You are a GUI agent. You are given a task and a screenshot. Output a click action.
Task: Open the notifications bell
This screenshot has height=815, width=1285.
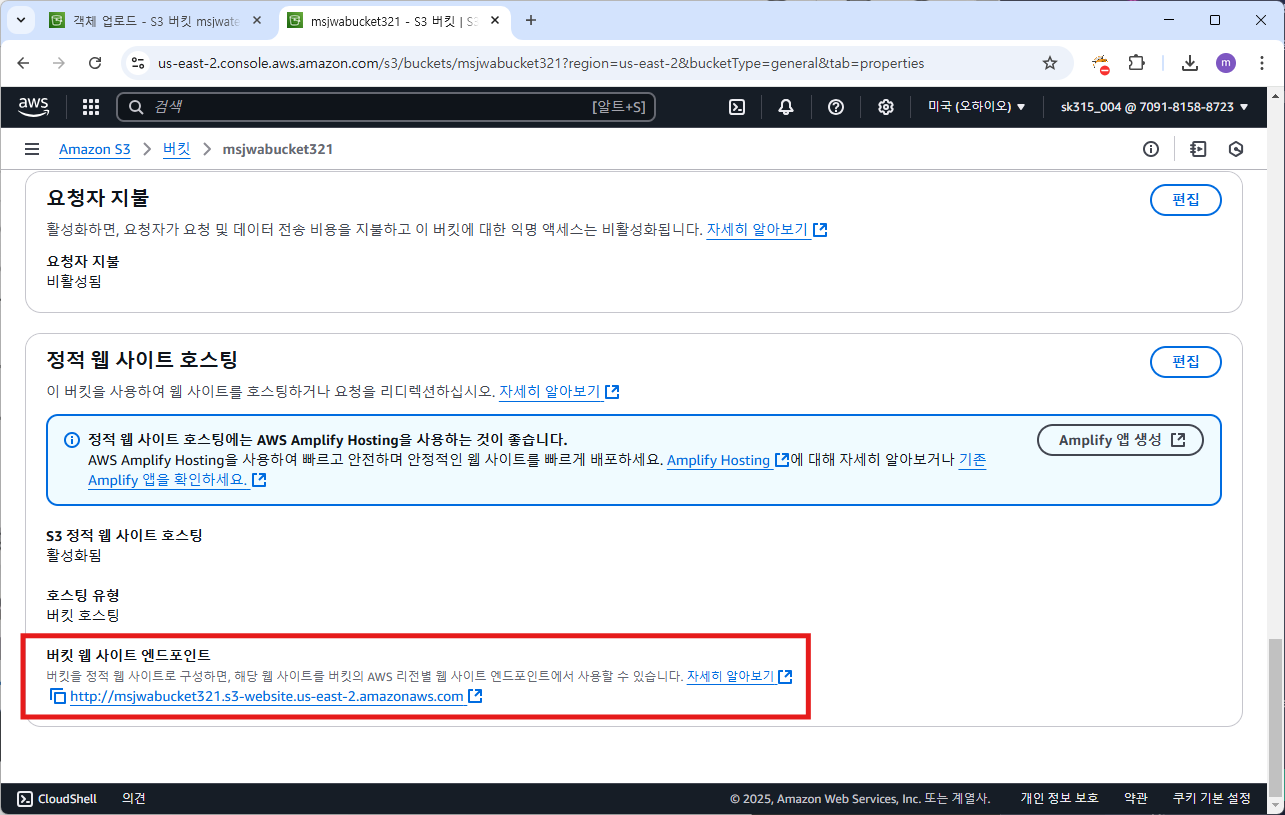(786, 107)
